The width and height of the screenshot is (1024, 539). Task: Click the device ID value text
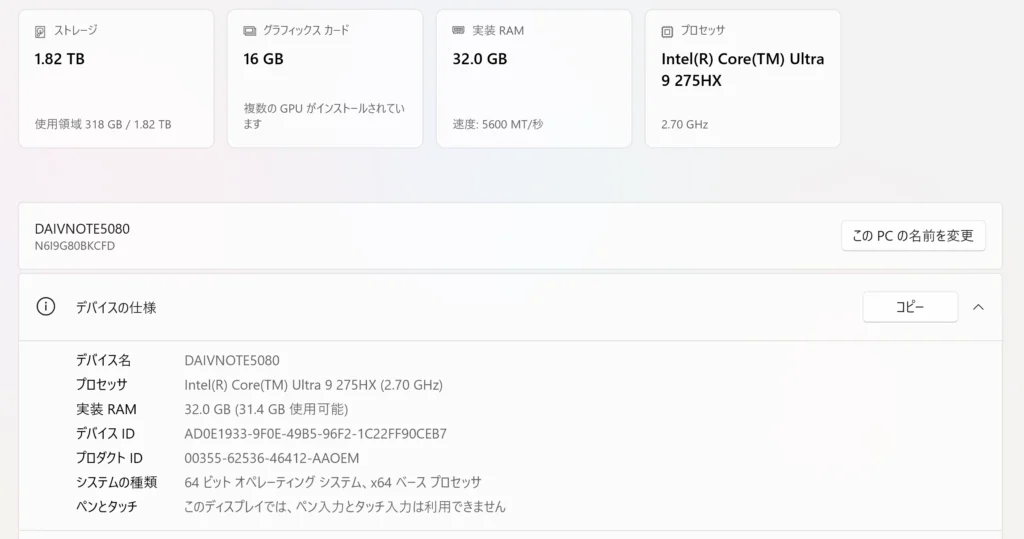[315, 434]
